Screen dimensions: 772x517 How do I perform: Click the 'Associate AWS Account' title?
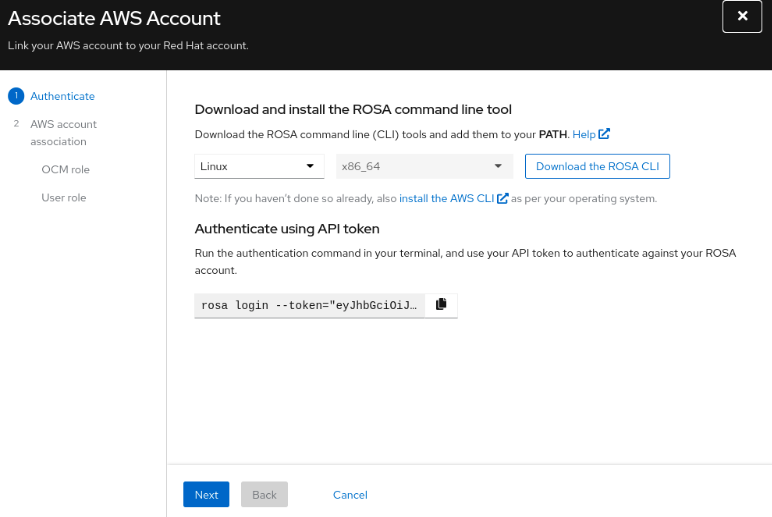(x=114, y=18)
